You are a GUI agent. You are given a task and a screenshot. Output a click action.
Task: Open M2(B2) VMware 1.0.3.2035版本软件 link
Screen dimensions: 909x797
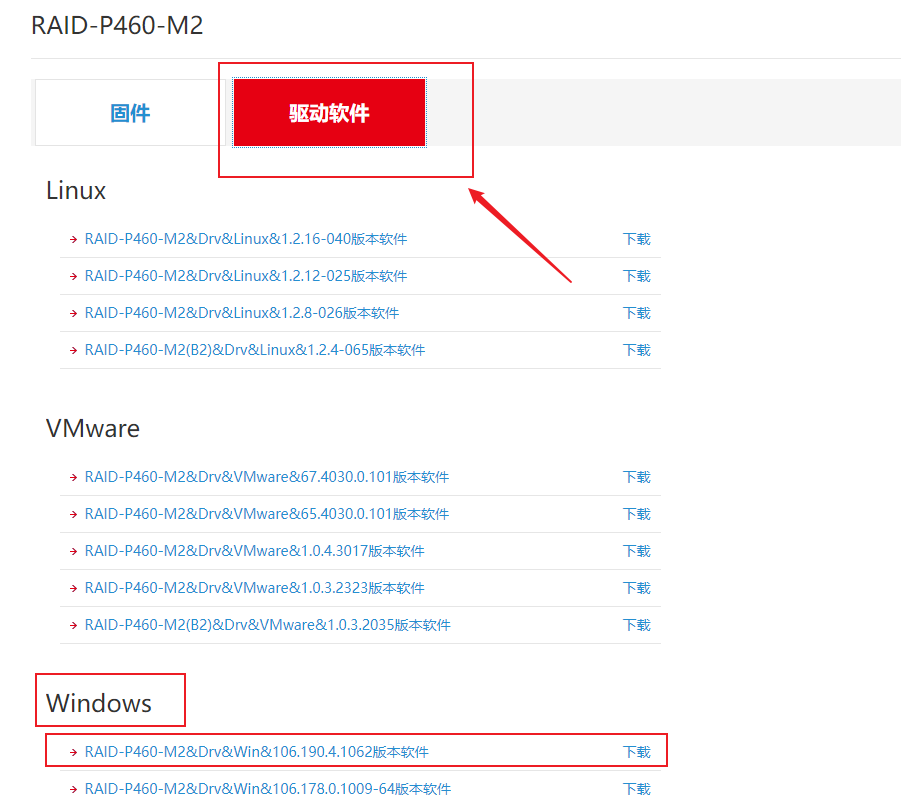[x=268, y=625]
